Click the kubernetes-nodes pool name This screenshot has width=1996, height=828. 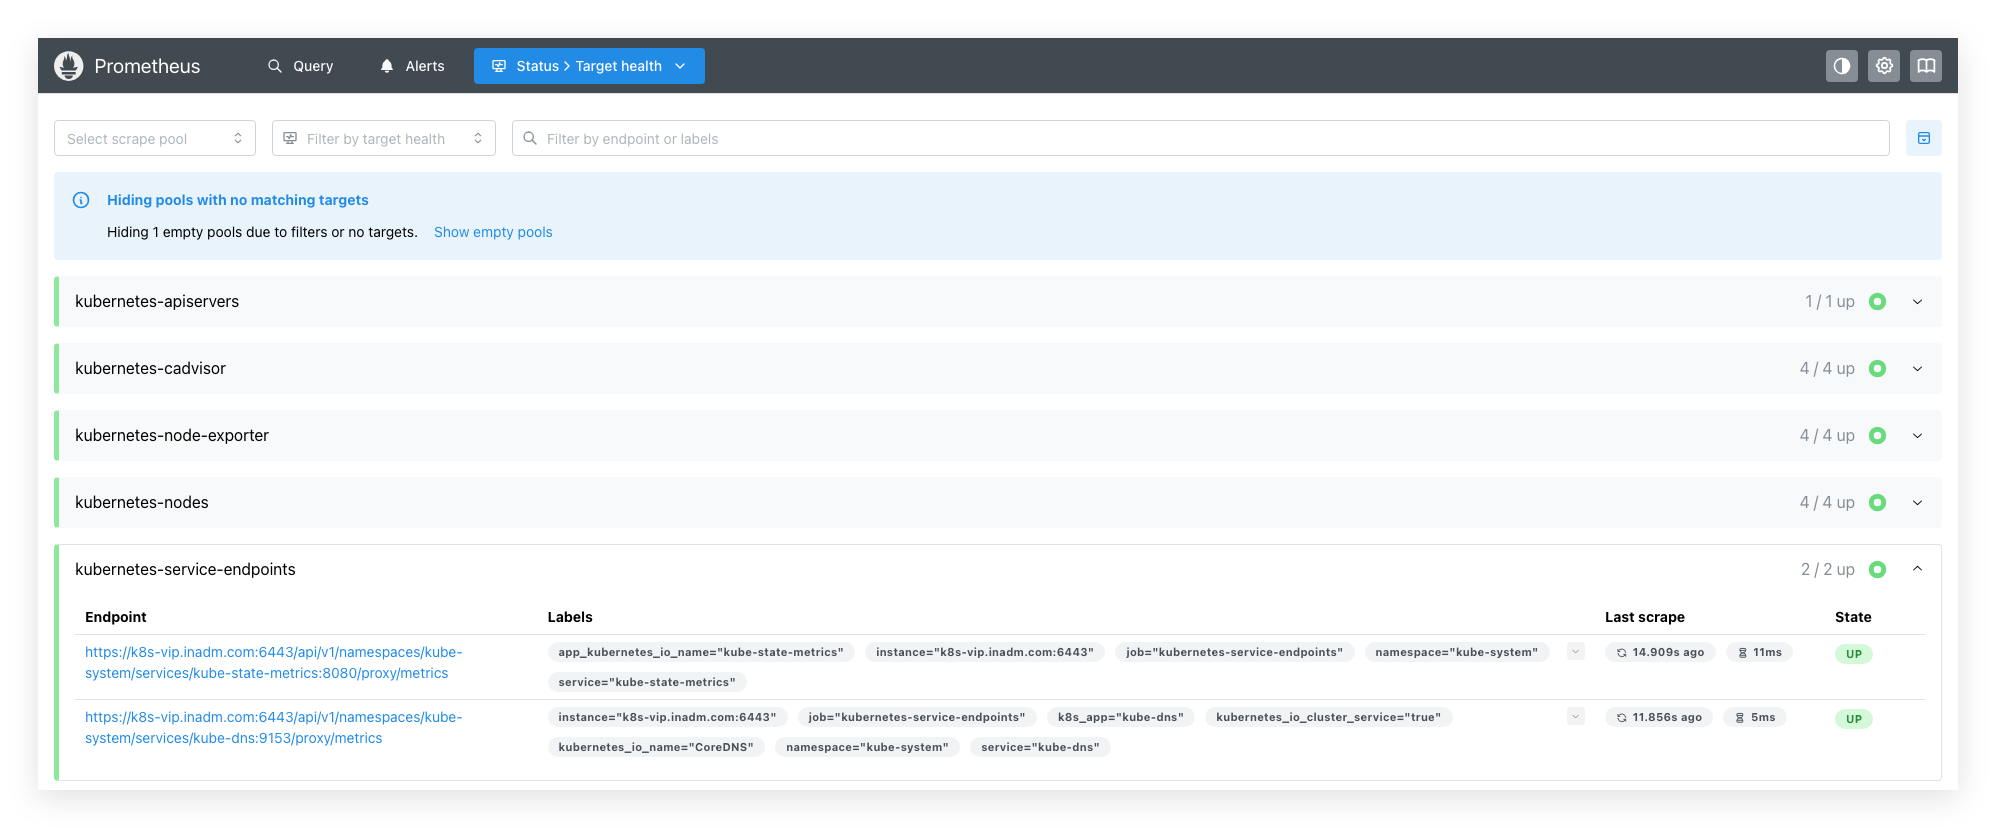click(142, 502)
